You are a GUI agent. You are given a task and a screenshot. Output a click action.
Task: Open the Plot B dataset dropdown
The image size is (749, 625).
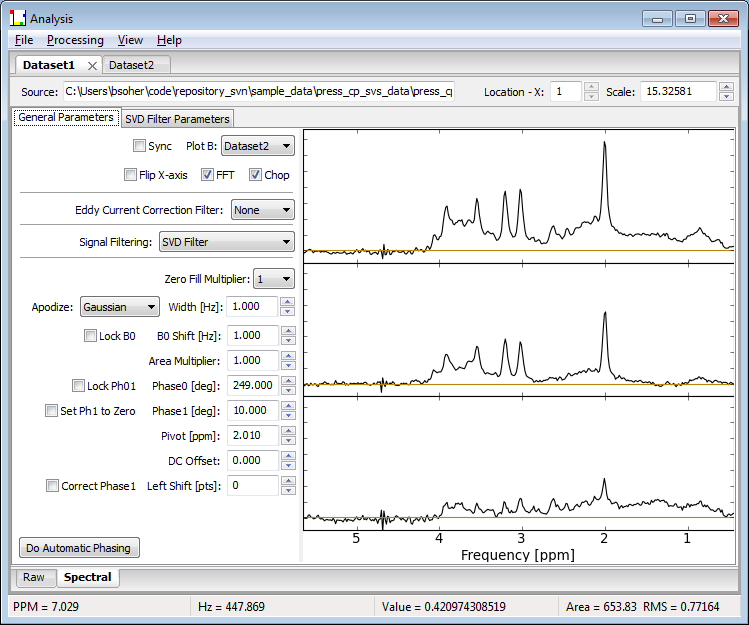[x=257, y=146]
